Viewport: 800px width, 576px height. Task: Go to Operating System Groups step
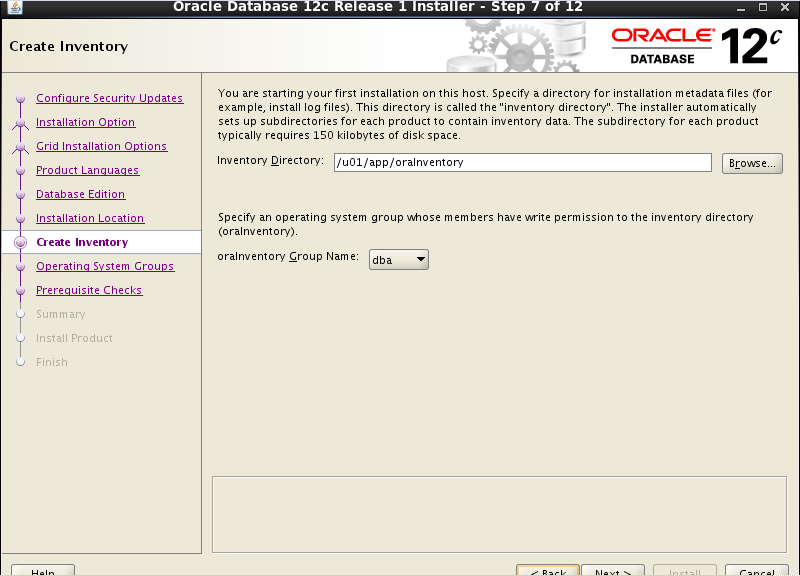(105, 266)
